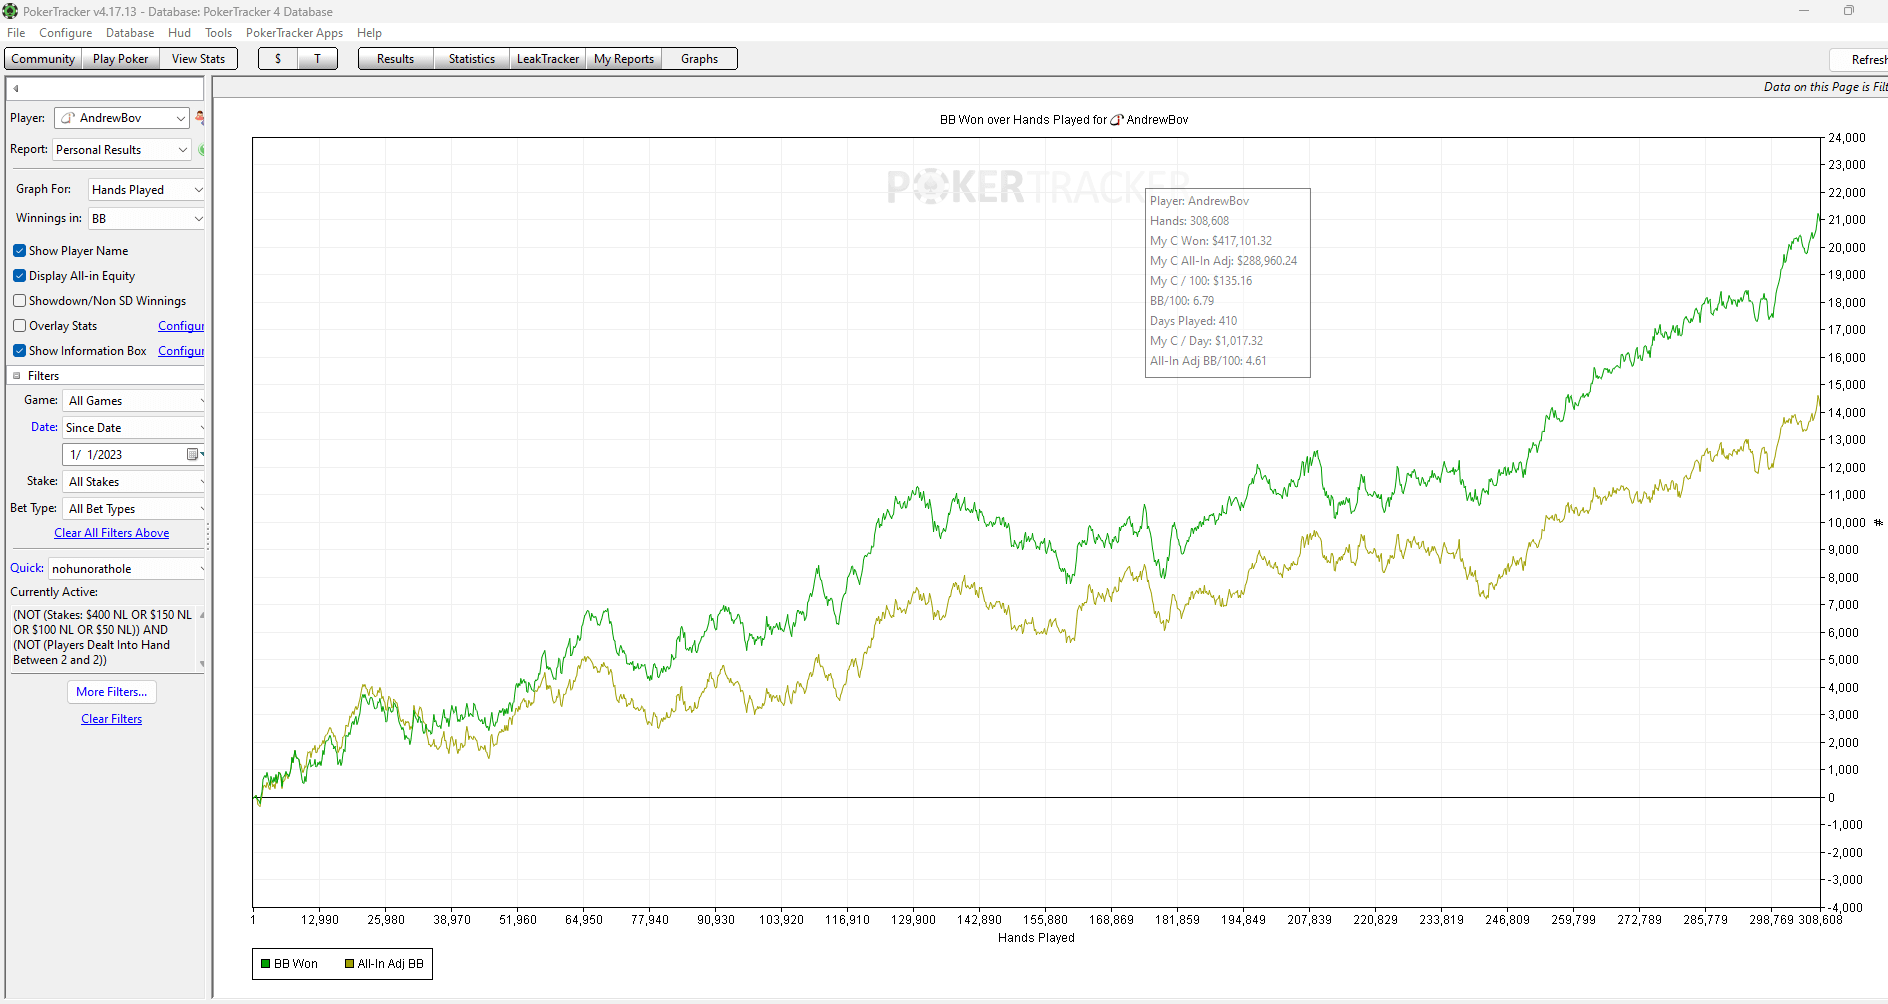Toggle the Show Player Name checkbox
This screenshot has height=1004, width=1888.
(19, 251)
